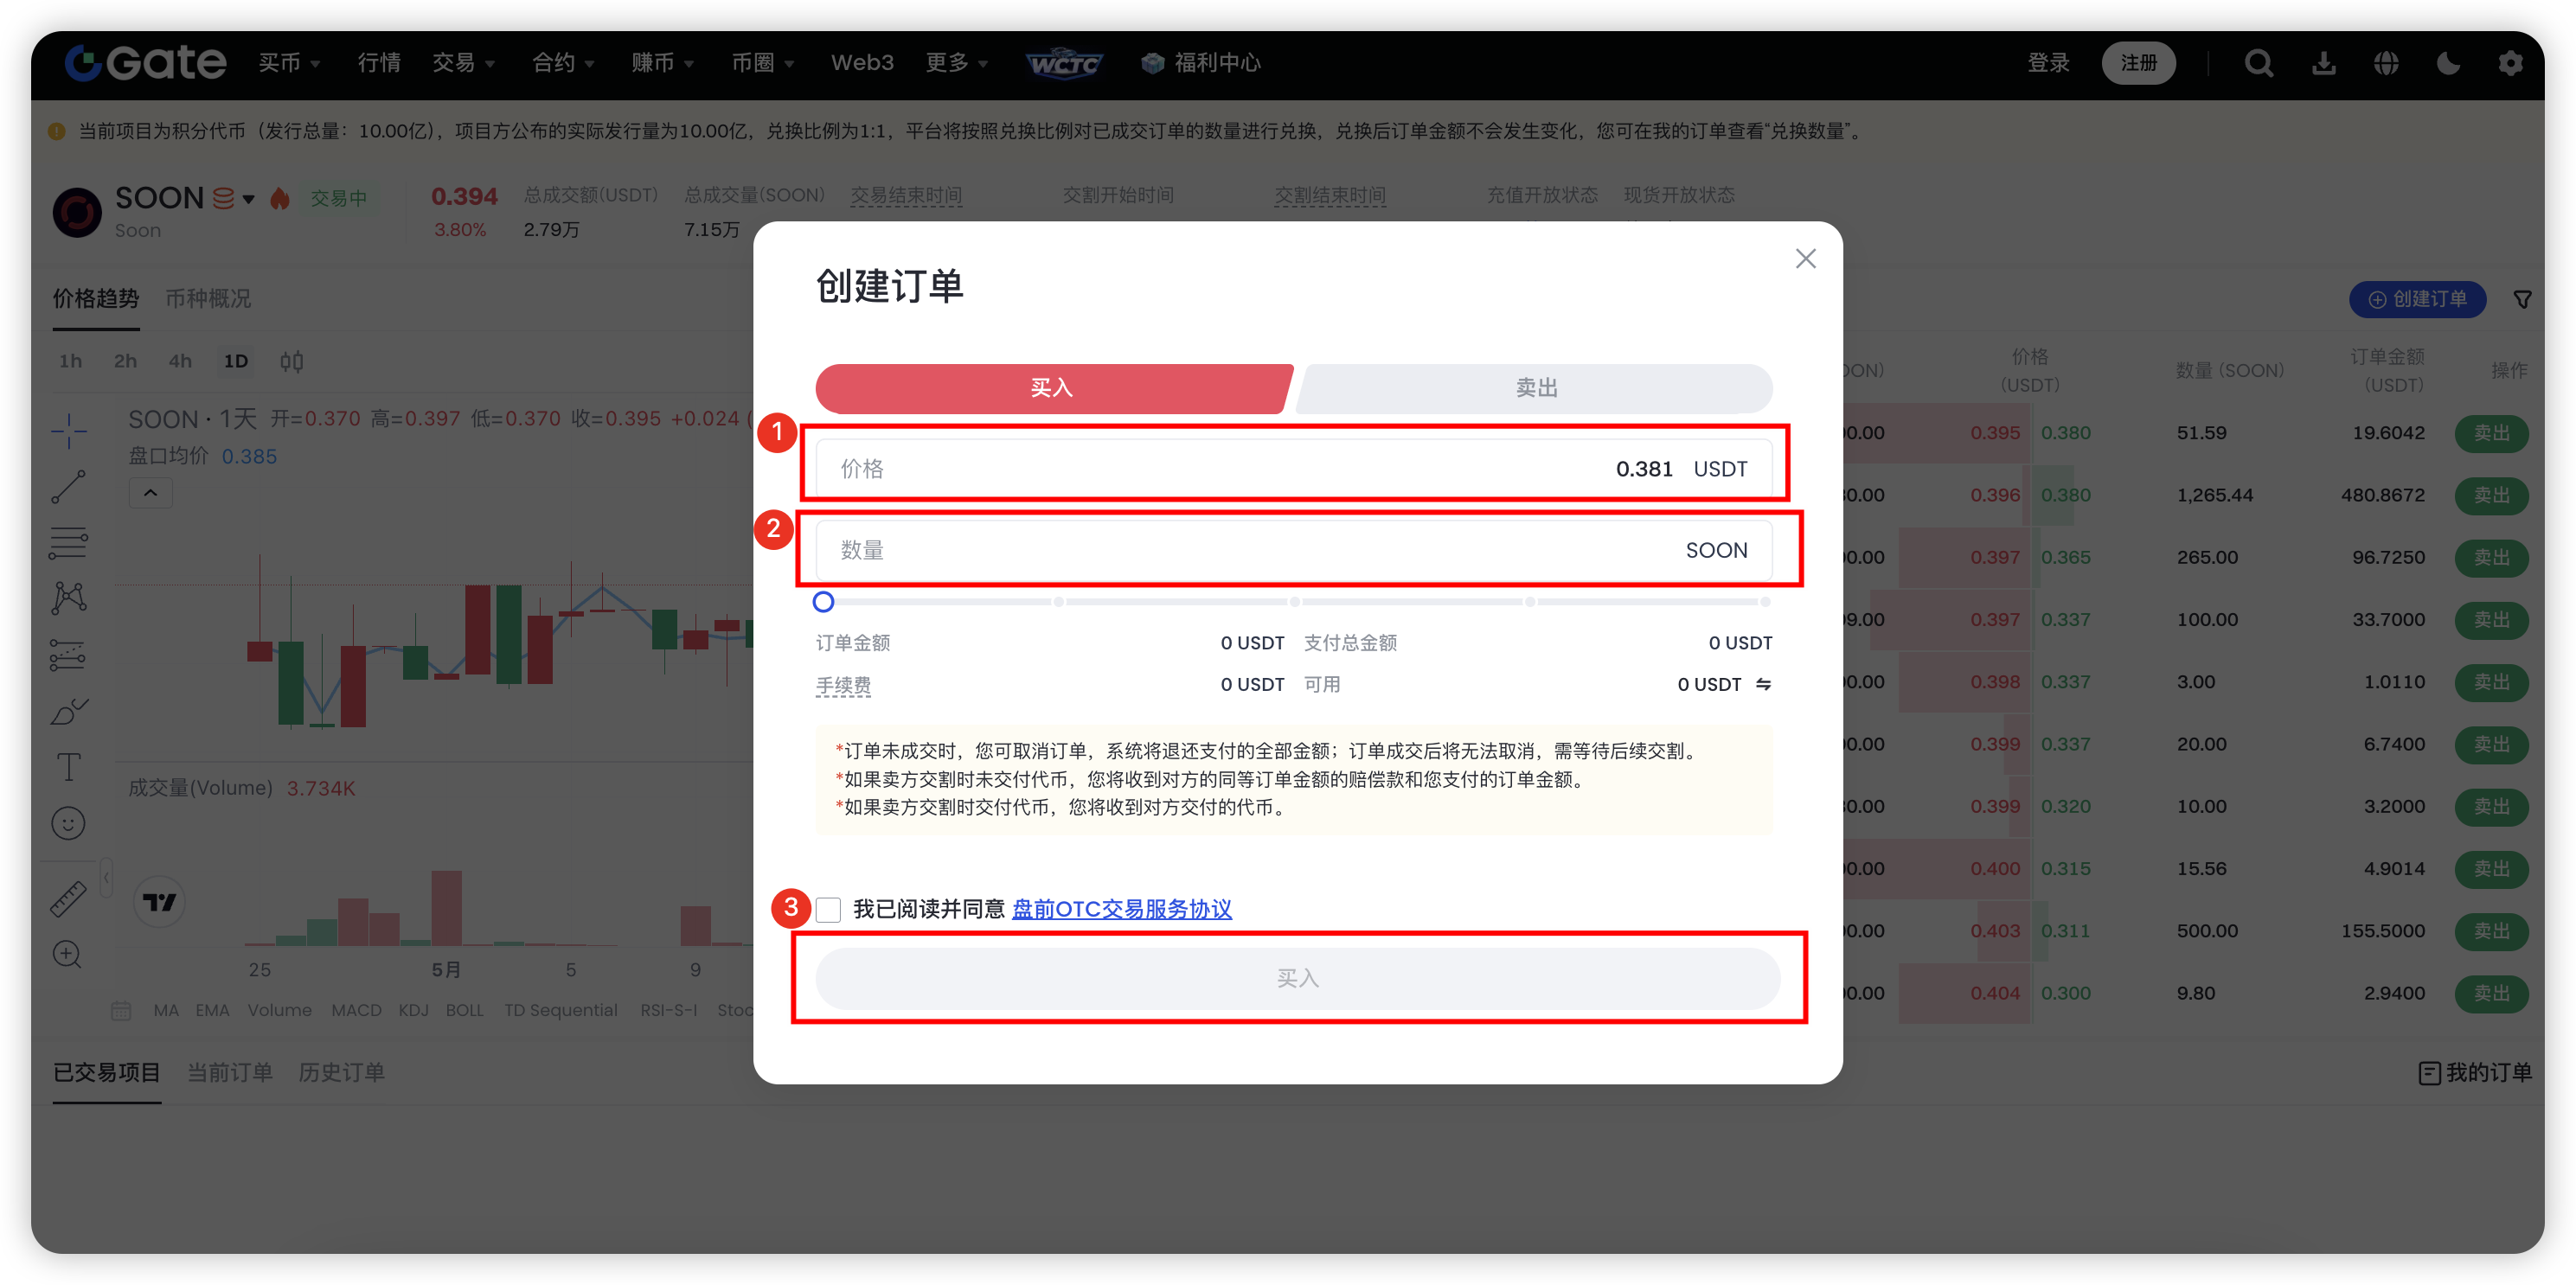Expand the 合约 dropdown menu
Image resolution: width=2576 pixels, height=1285 pixels.
coord(562,63)
